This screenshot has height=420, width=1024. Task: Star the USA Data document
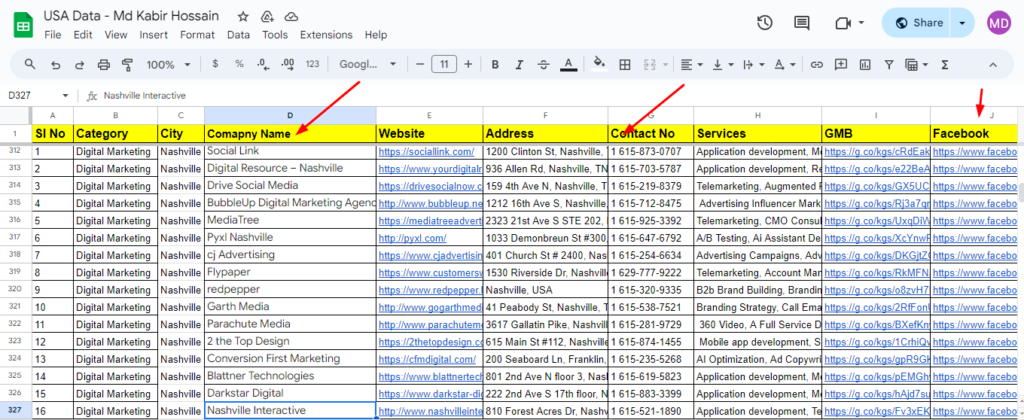[x=243, y=16]
